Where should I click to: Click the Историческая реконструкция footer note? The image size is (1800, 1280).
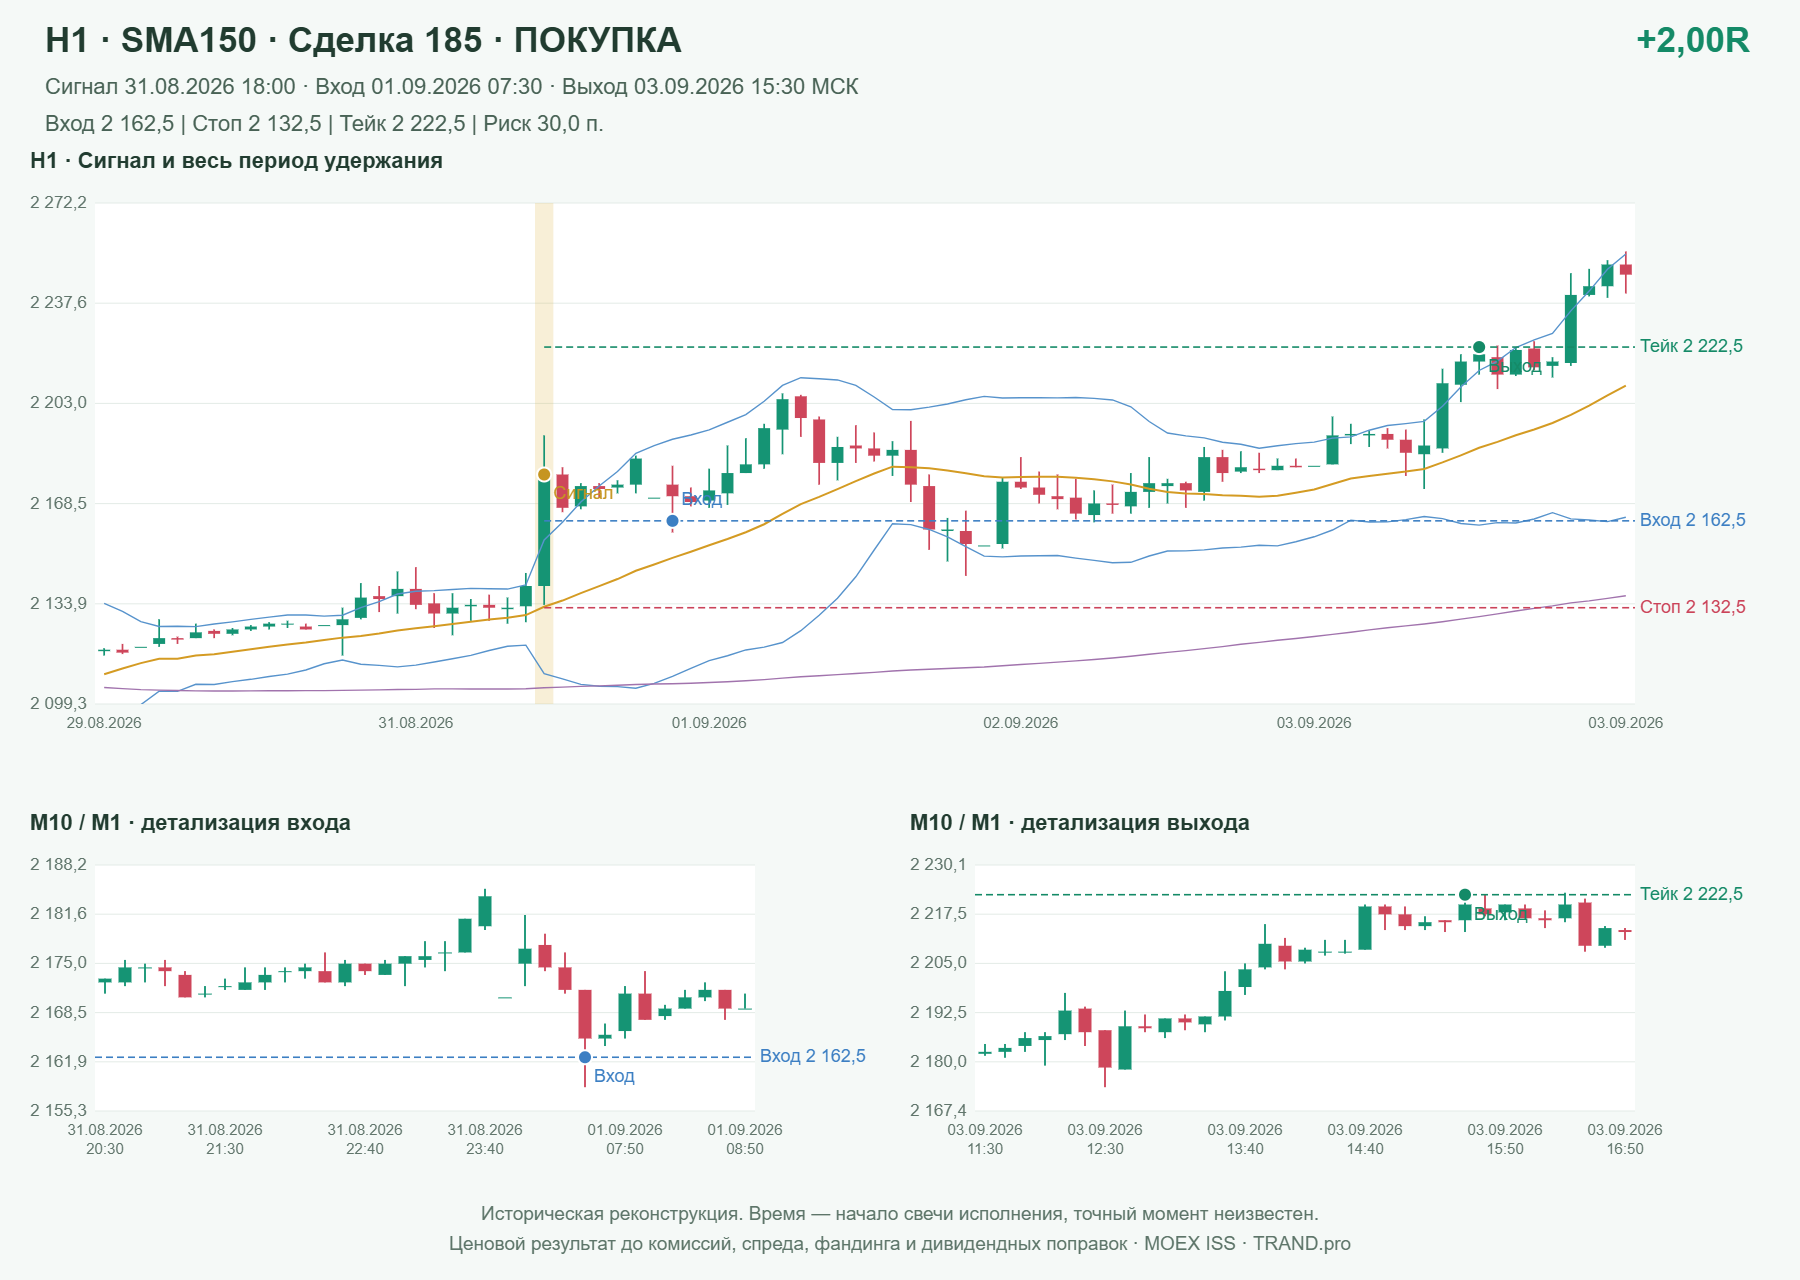click(x=900, y=1214)
